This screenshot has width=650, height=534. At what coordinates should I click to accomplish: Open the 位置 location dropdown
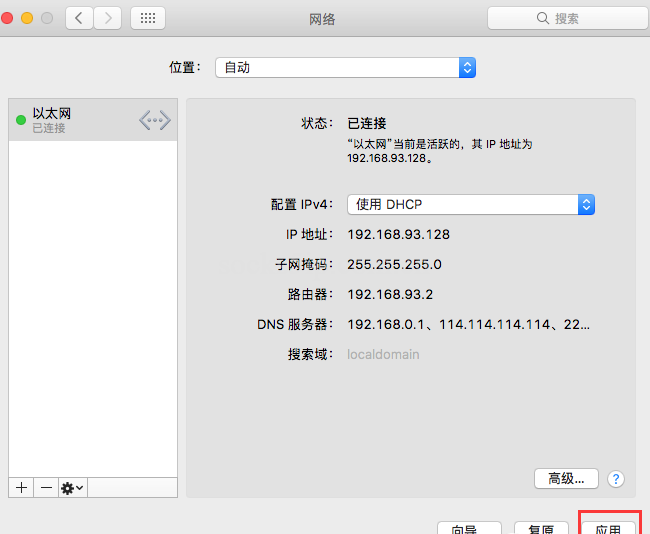345,67
